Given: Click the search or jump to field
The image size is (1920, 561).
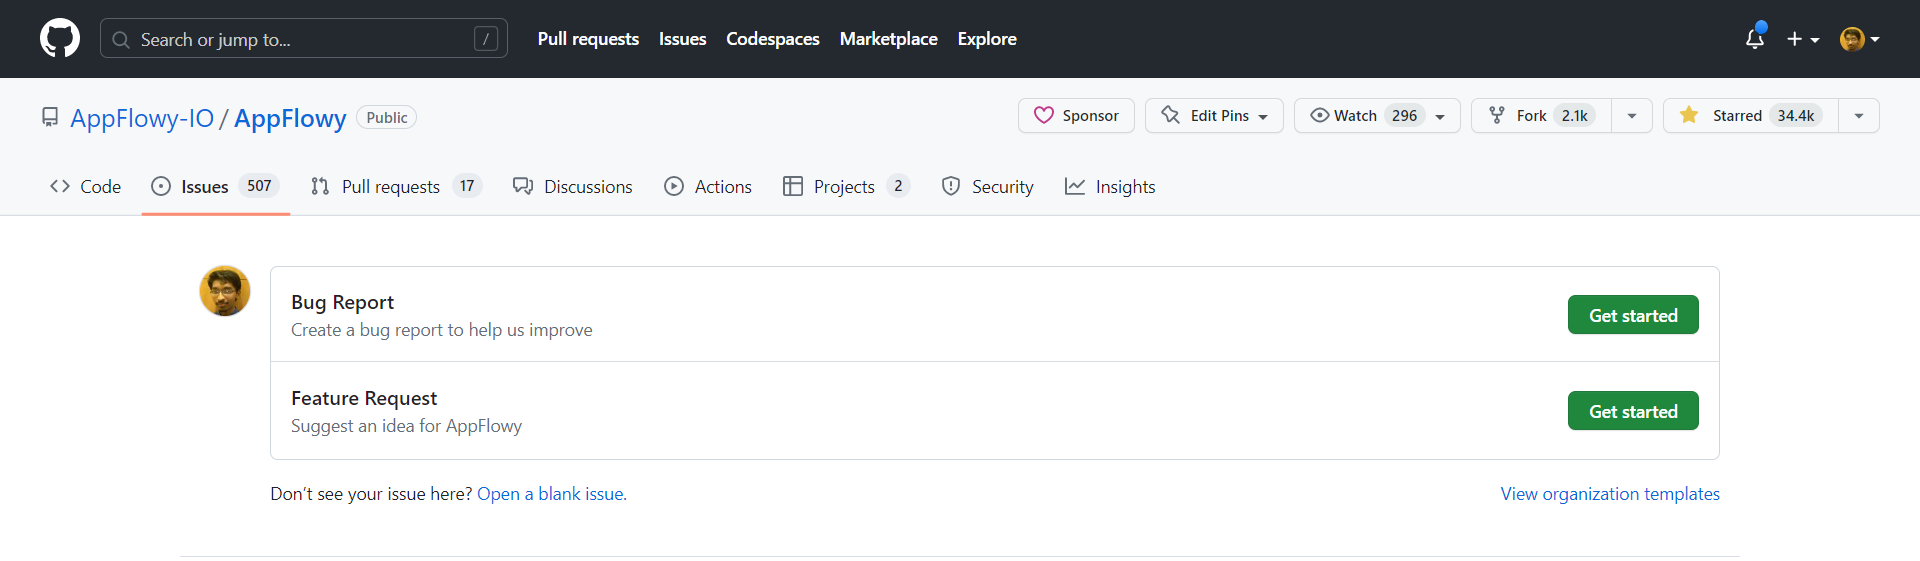Looking at the screenshot, I should click(x=304, y=39).
